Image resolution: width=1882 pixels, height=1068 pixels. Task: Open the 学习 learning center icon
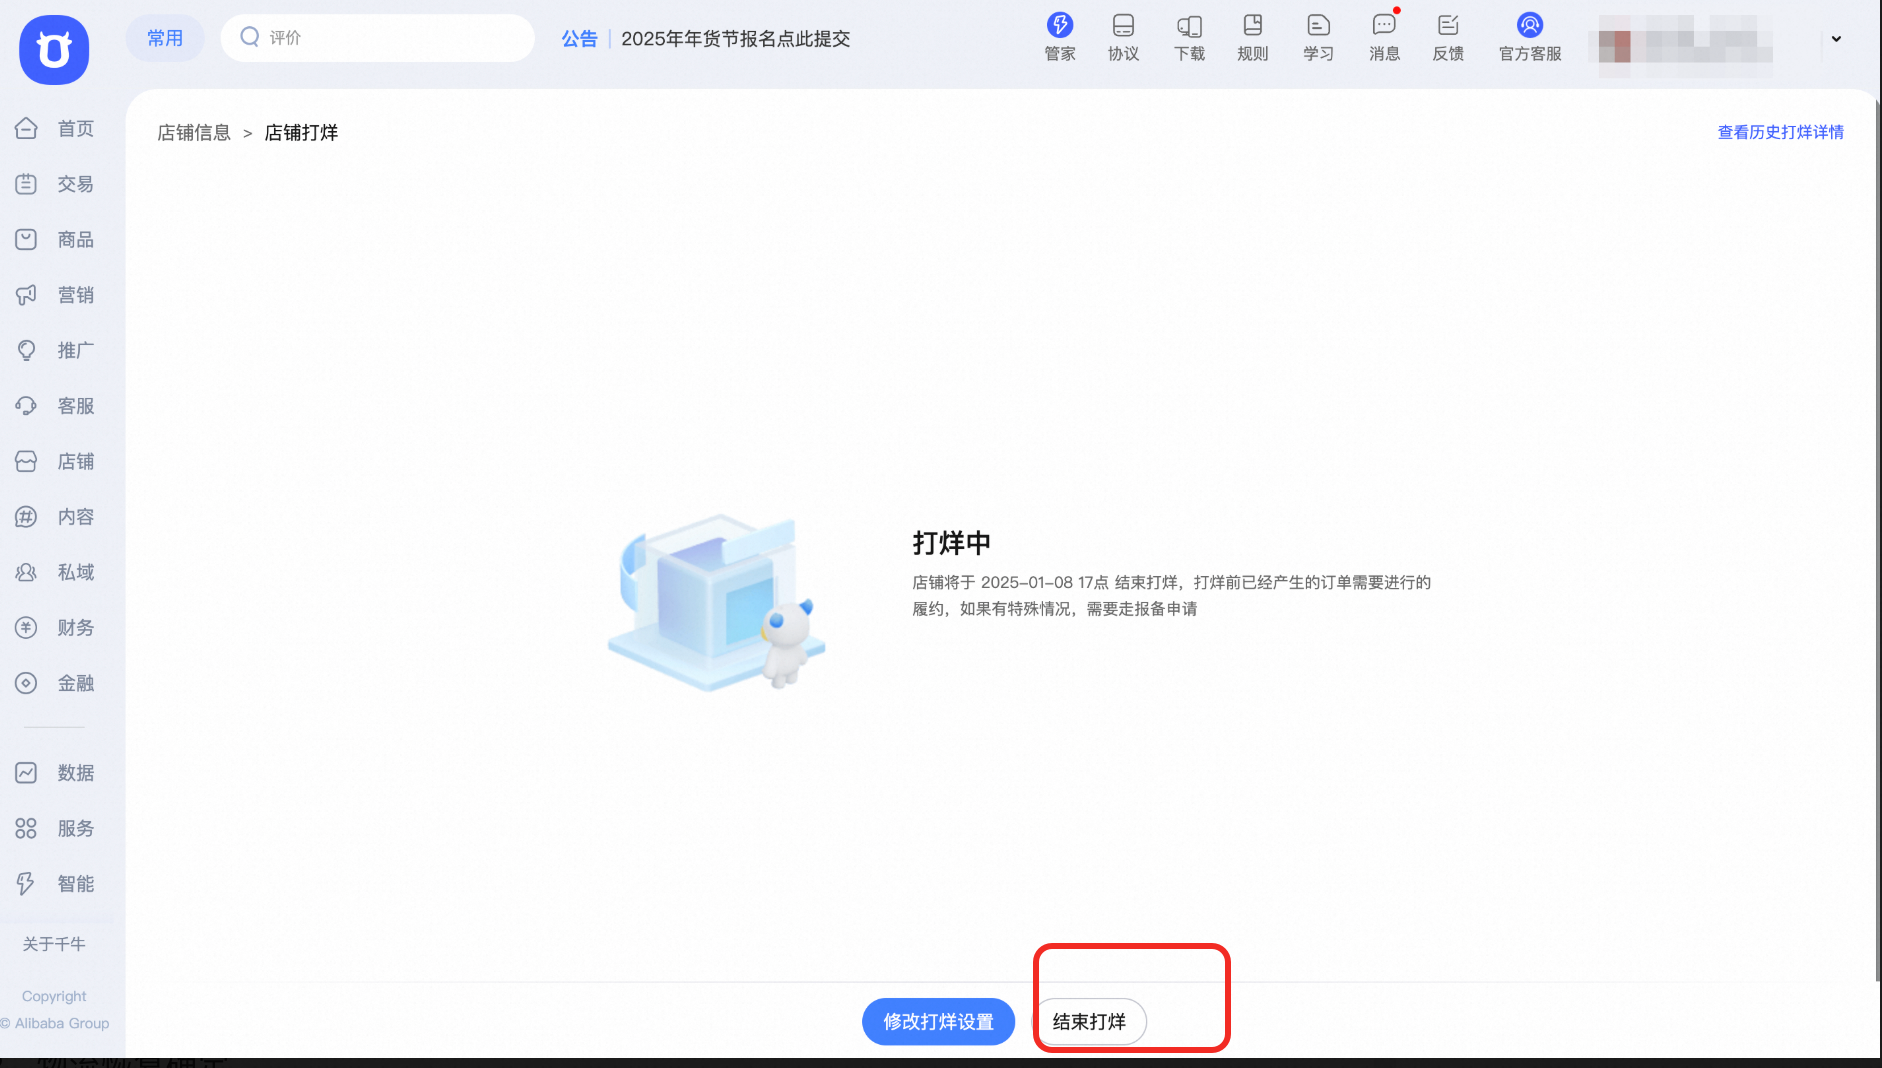(x=1318, y=37)
